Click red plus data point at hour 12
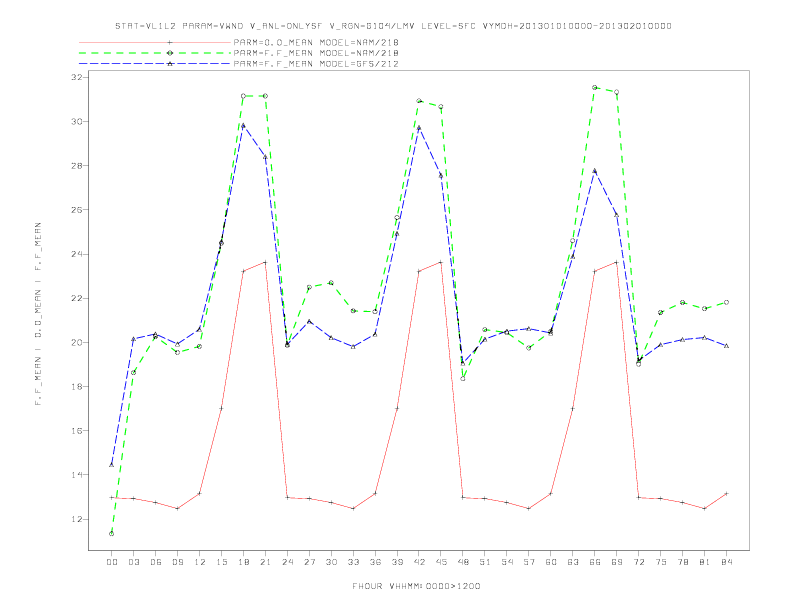 [x=200, y=493]
